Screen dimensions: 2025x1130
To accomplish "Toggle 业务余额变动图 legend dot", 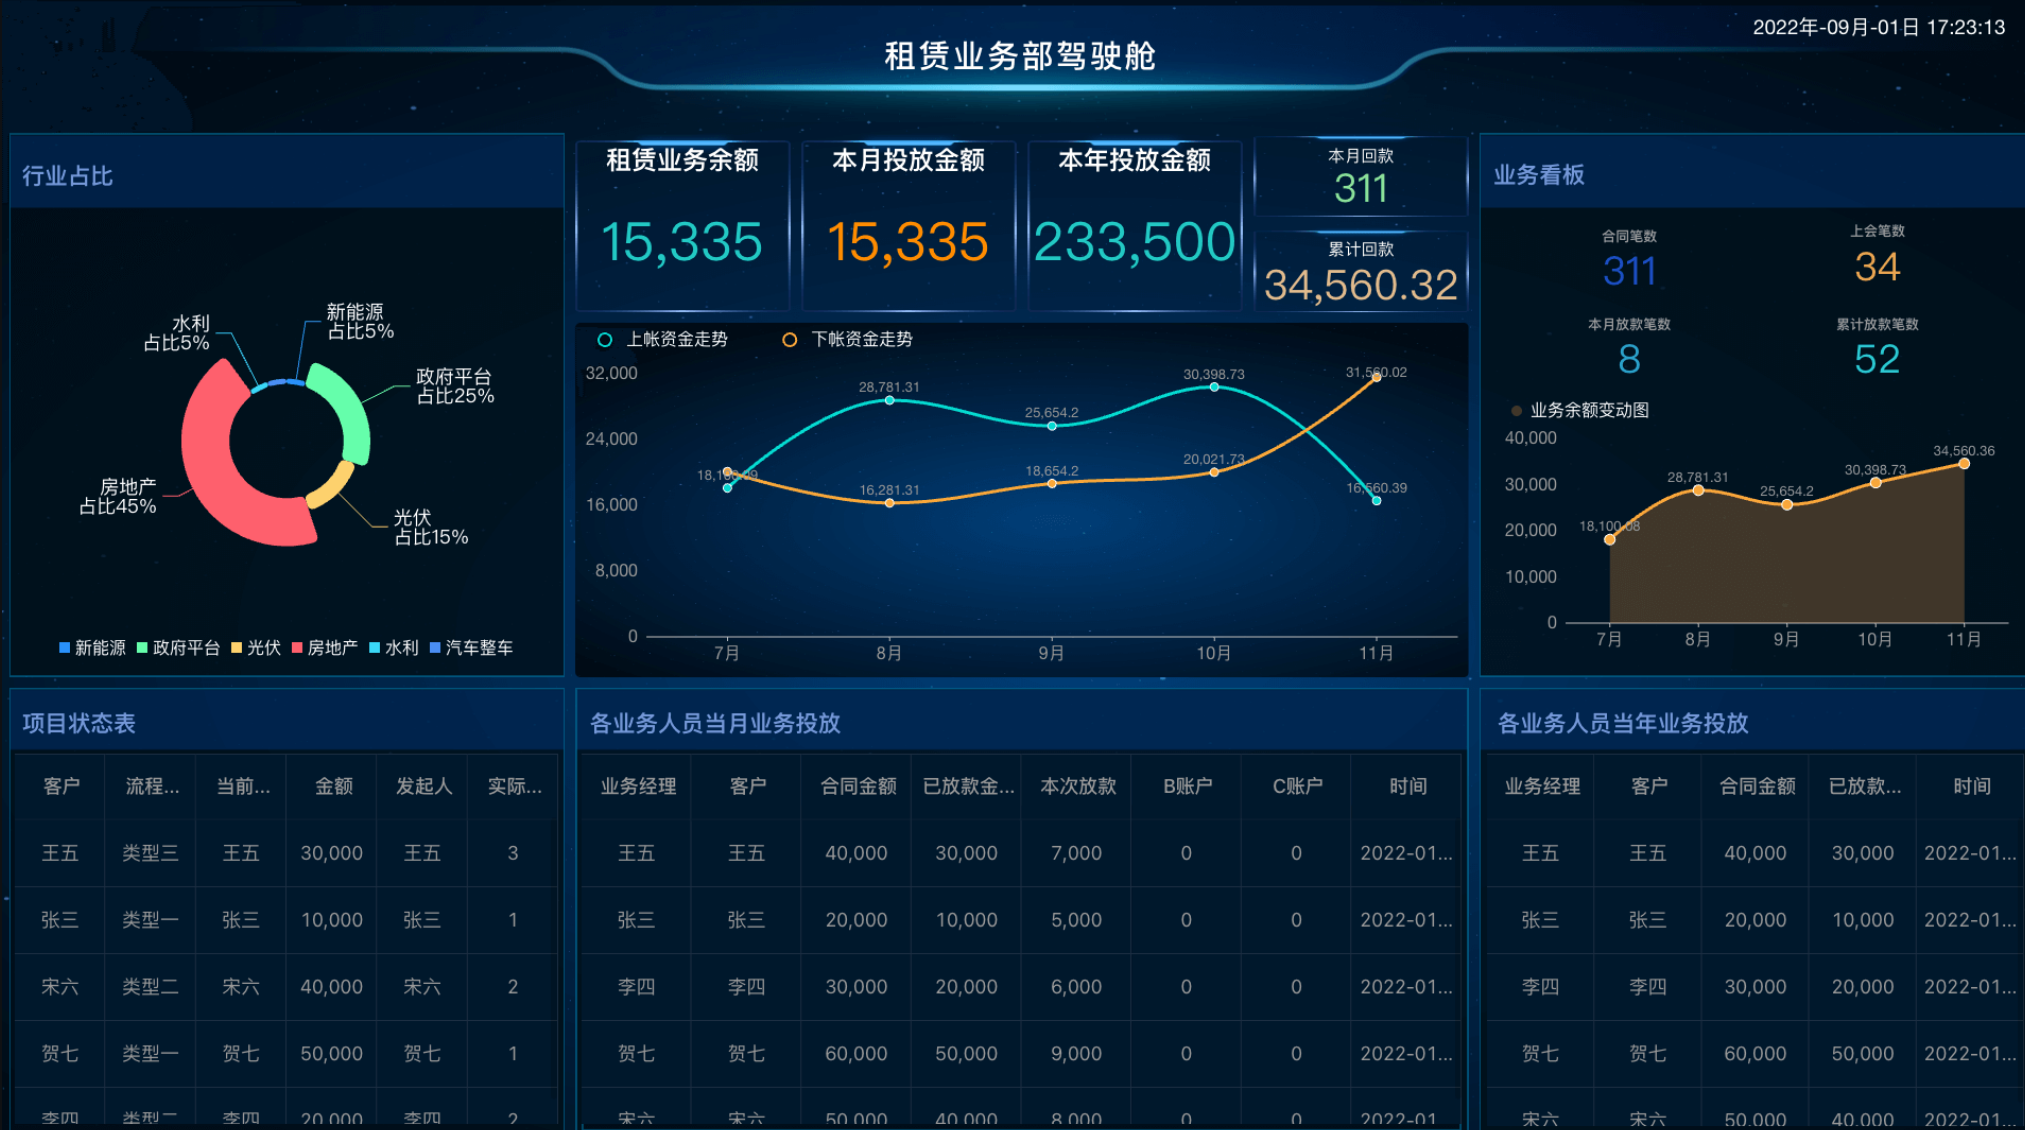I will point(1516,411).
